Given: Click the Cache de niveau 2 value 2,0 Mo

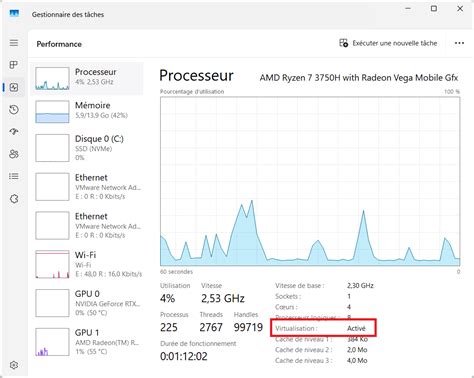Looking at the screenshot, I should (x=357, y=350).
